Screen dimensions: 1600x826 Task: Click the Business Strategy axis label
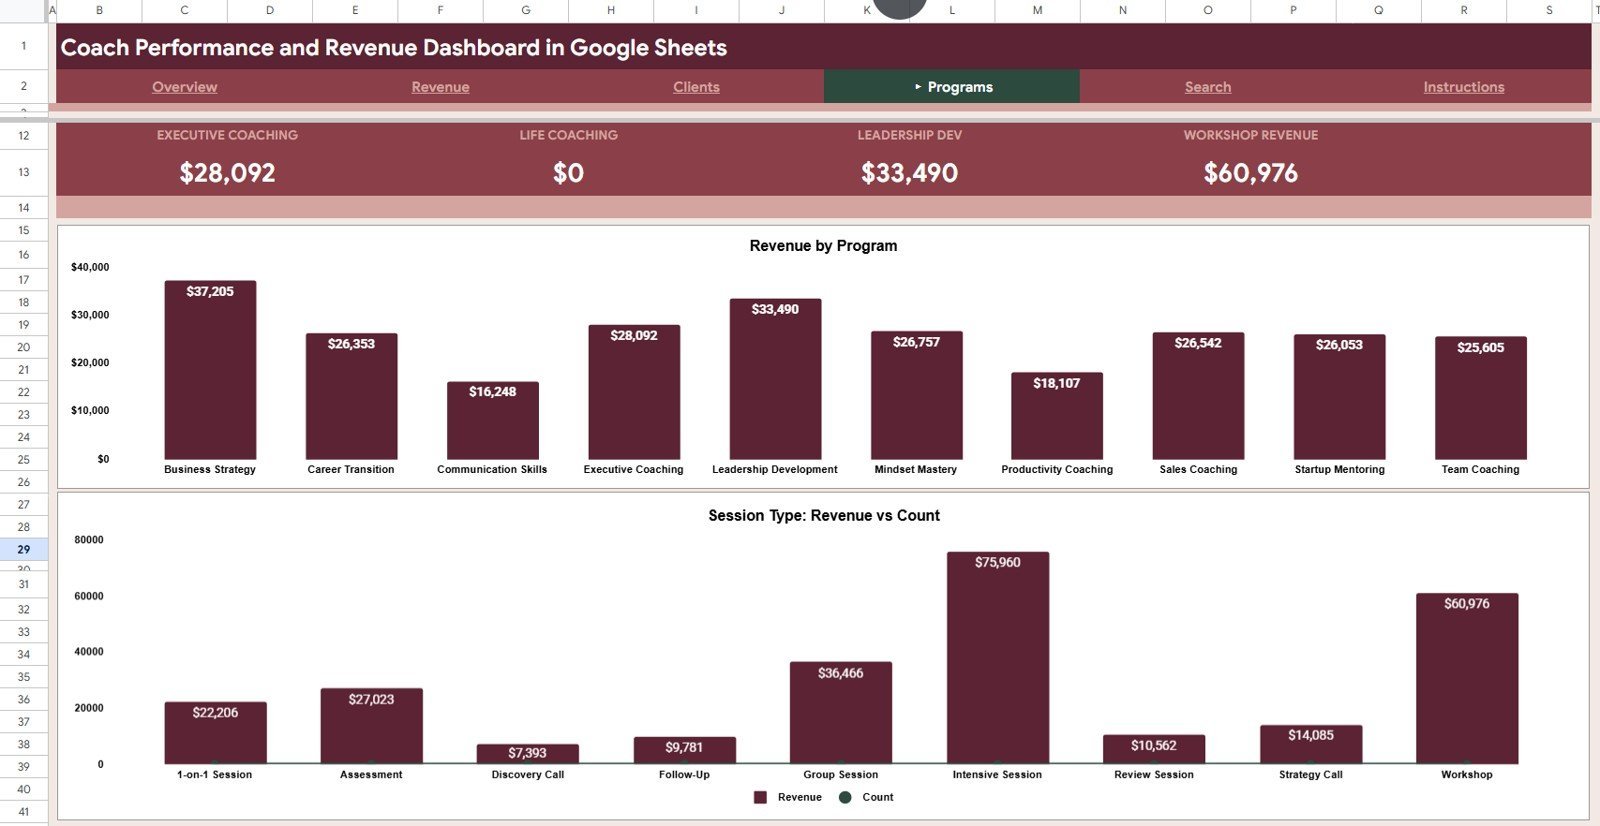click(x=210, y=469)
